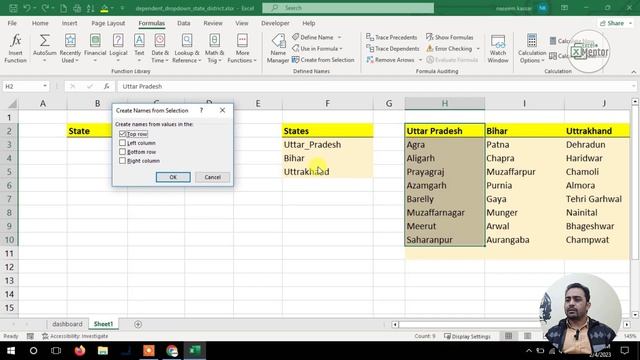Open dialog help question mark

coord(201,110)
